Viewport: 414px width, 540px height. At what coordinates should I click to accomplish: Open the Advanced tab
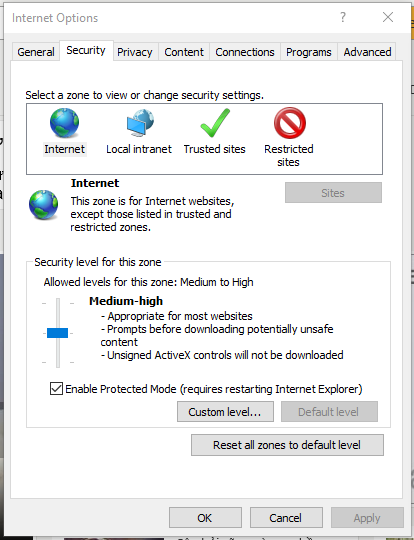[367, 52]
